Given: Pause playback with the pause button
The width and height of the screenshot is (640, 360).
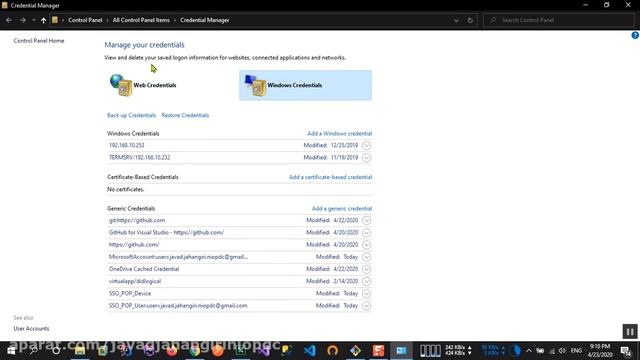Looking at the screenshot, I should (x=630, y=331).
